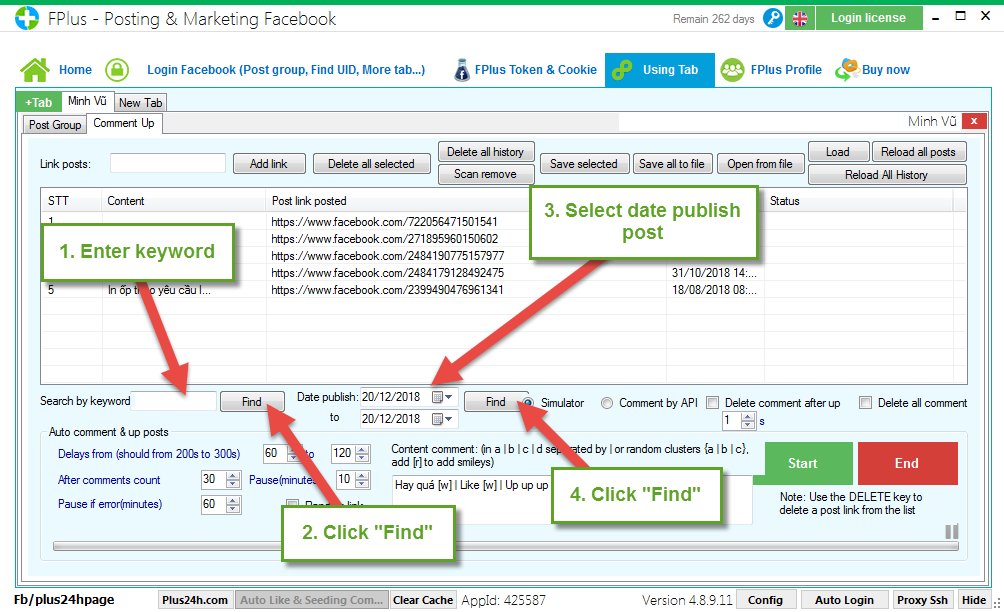Select the post link ending 271895960150602
The image size is (1004, 612).
point(384,239)
